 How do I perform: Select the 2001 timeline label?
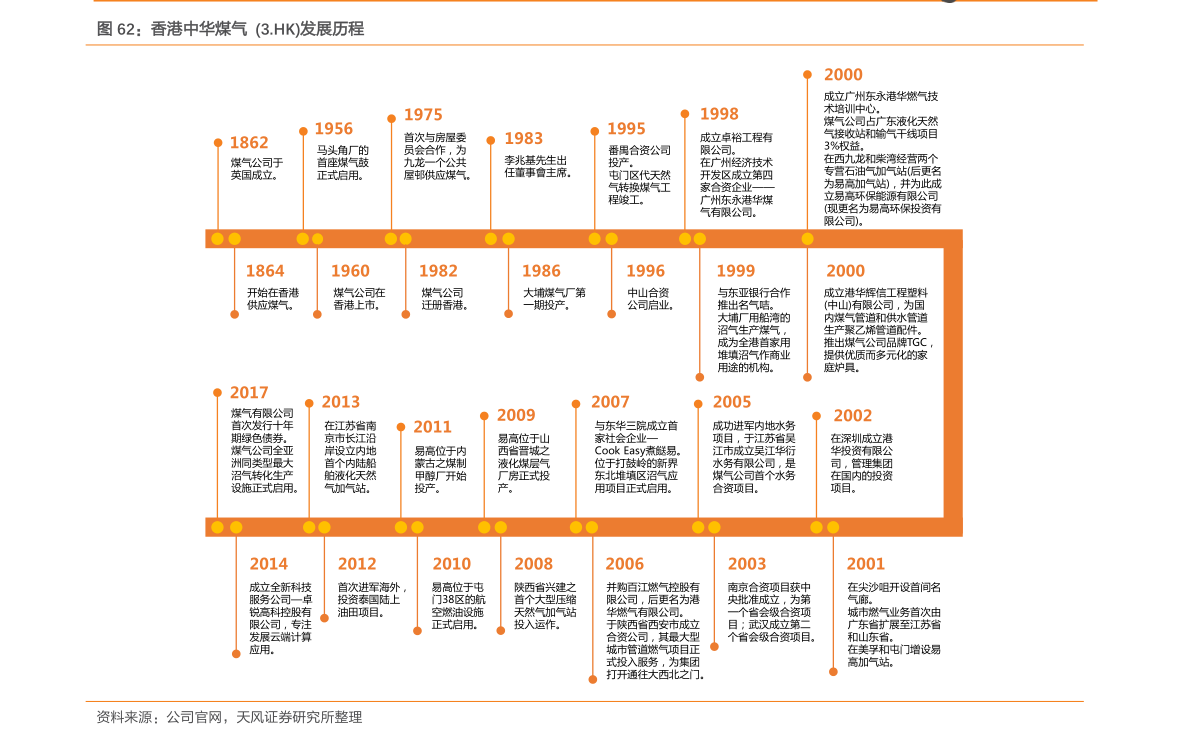coord(865,564)
